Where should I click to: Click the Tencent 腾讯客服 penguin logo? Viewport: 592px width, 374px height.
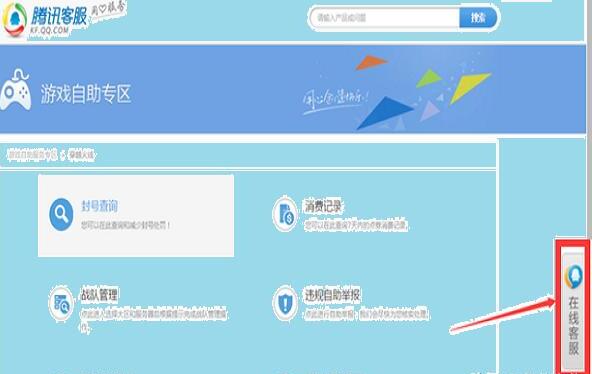tap(15, 19)
